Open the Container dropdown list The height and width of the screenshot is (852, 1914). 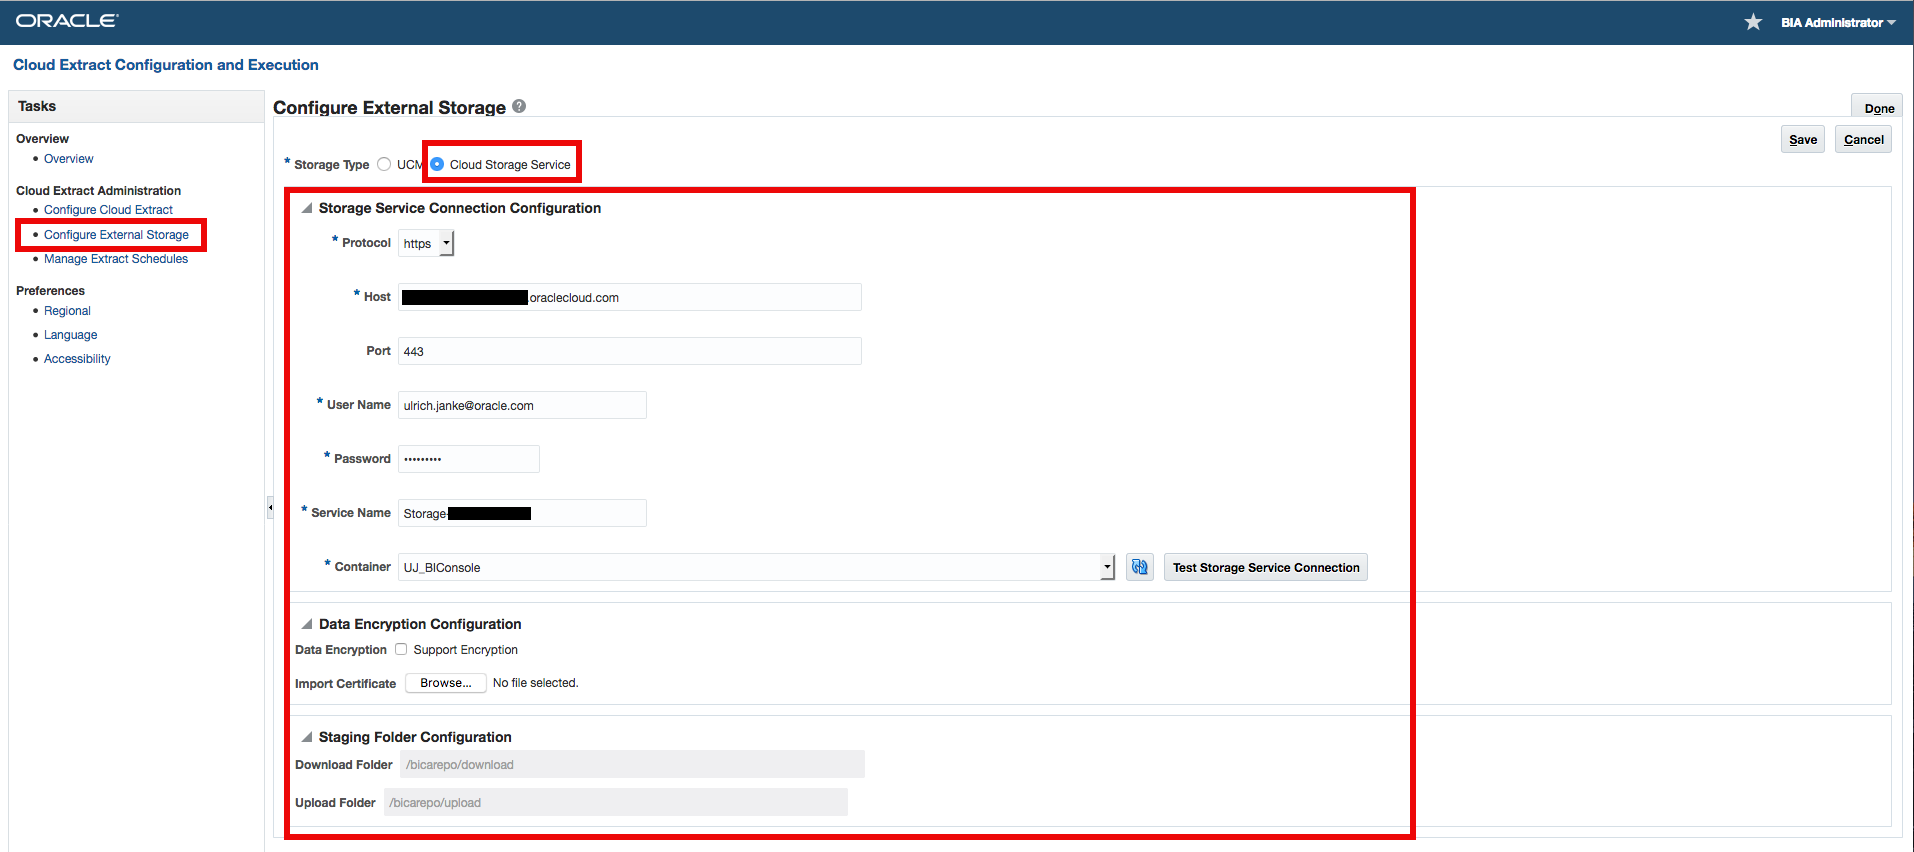point(1107,567)
